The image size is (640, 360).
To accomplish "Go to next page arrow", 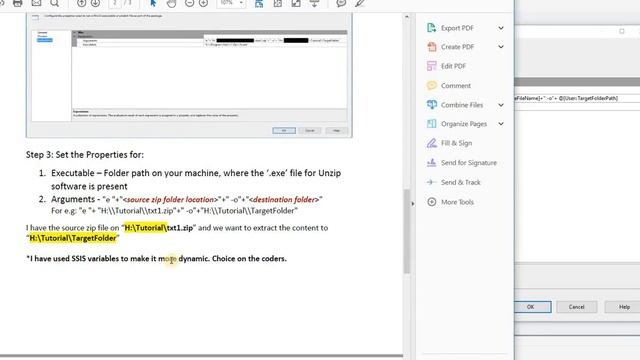I will click(96, 3).
